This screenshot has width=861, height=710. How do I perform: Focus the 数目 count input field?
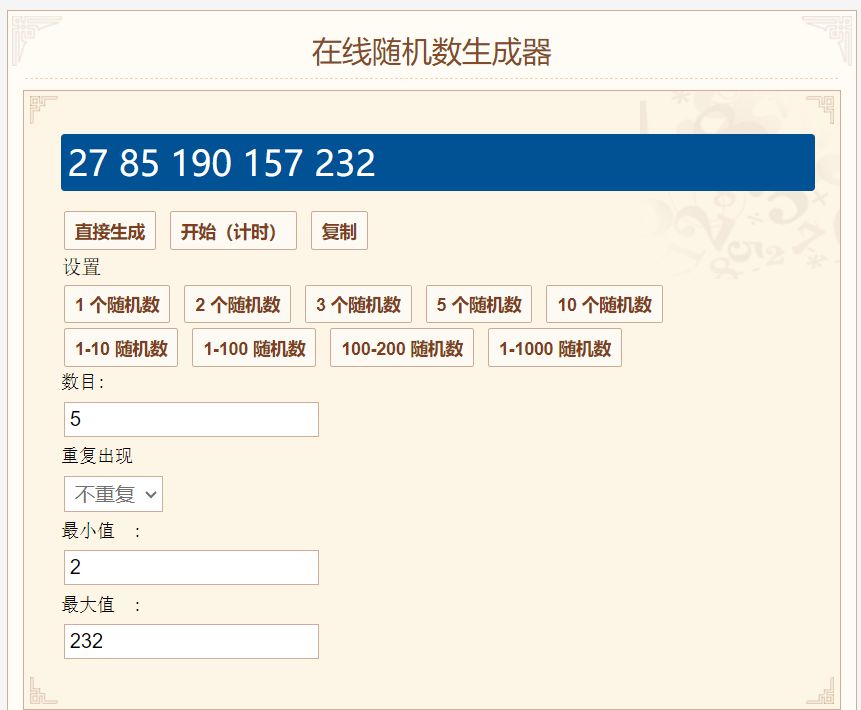click(x=191, y=420)
